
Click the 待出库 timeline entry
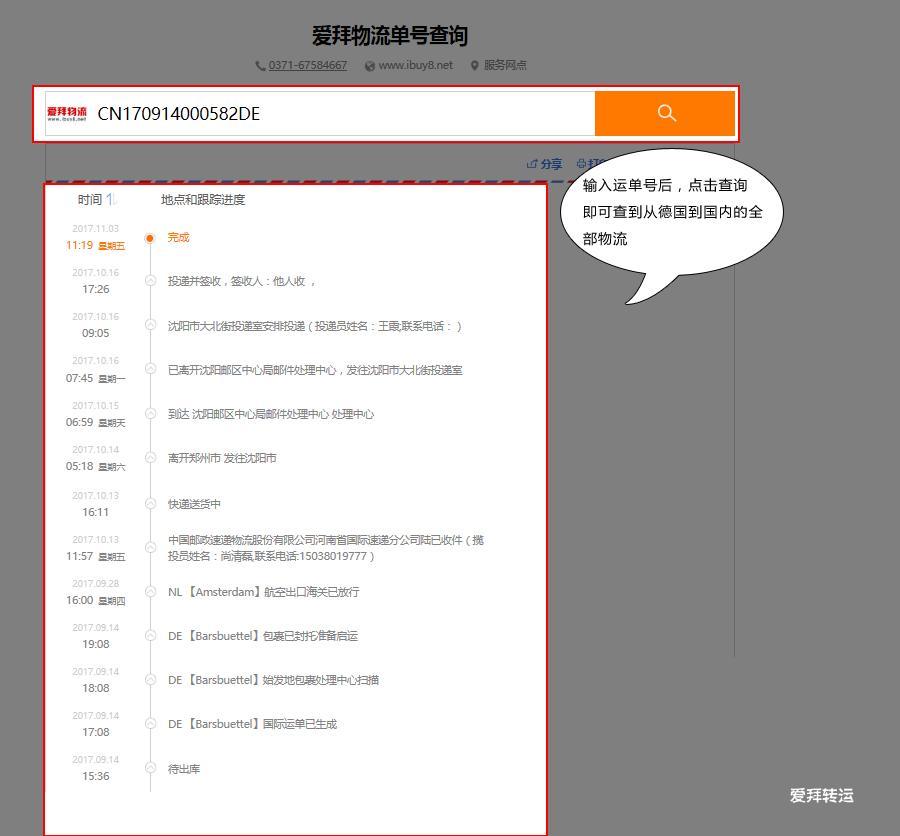(x=184, y=769)
